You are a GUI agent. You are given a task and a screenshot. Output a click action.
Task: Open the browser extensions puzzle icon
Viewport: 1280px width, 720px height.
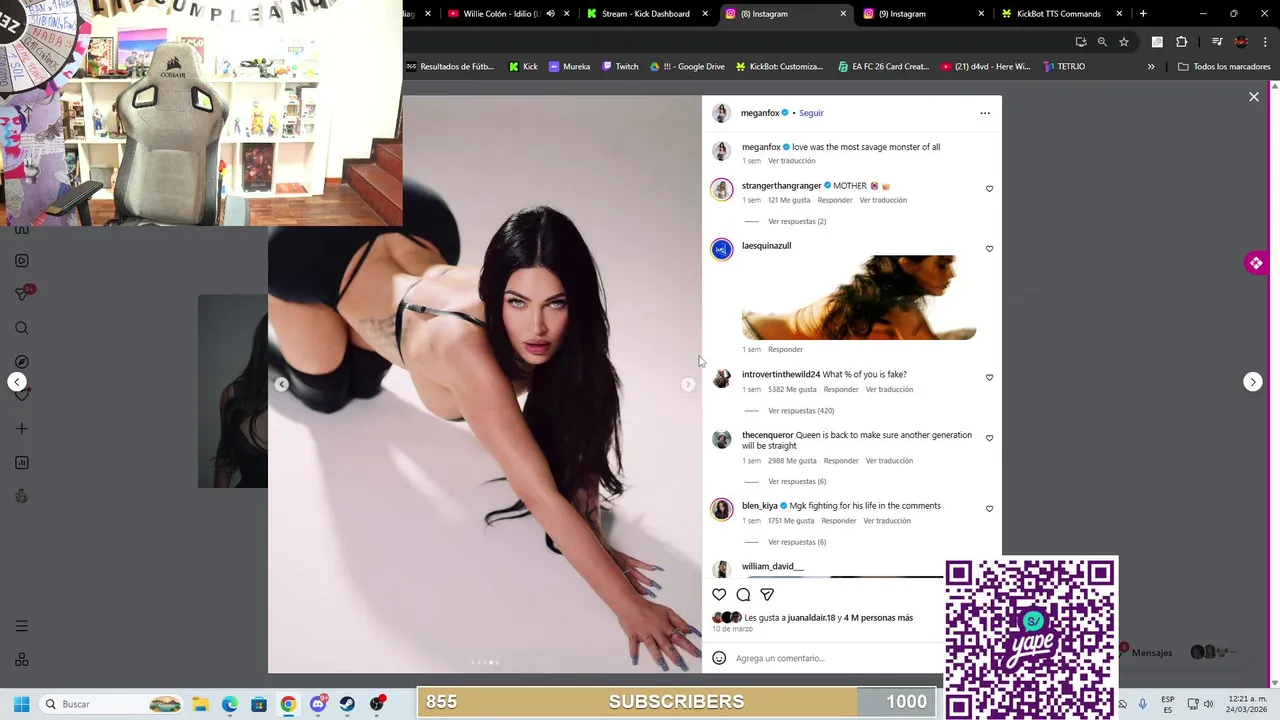(1181, 42)
